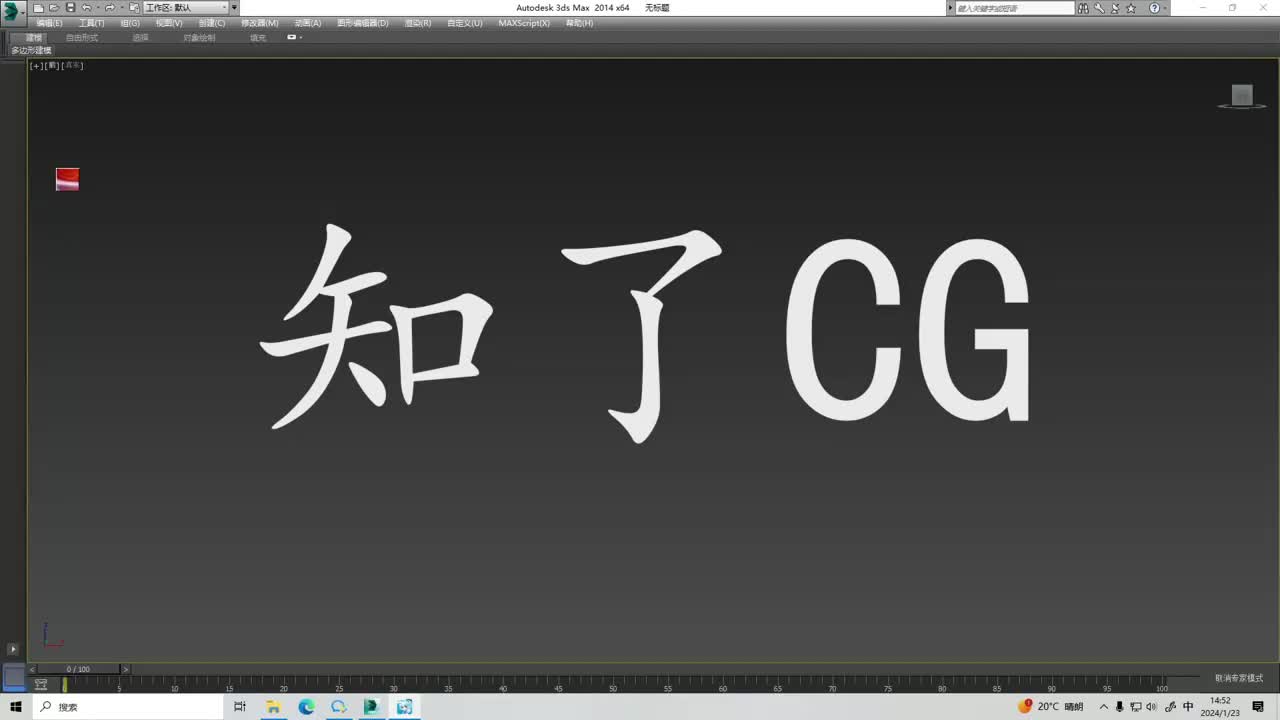Expand the arrow left of the search field
The width and height of the screenshot is (1280, 720).
pyautogui.click(x=950, y=8)
